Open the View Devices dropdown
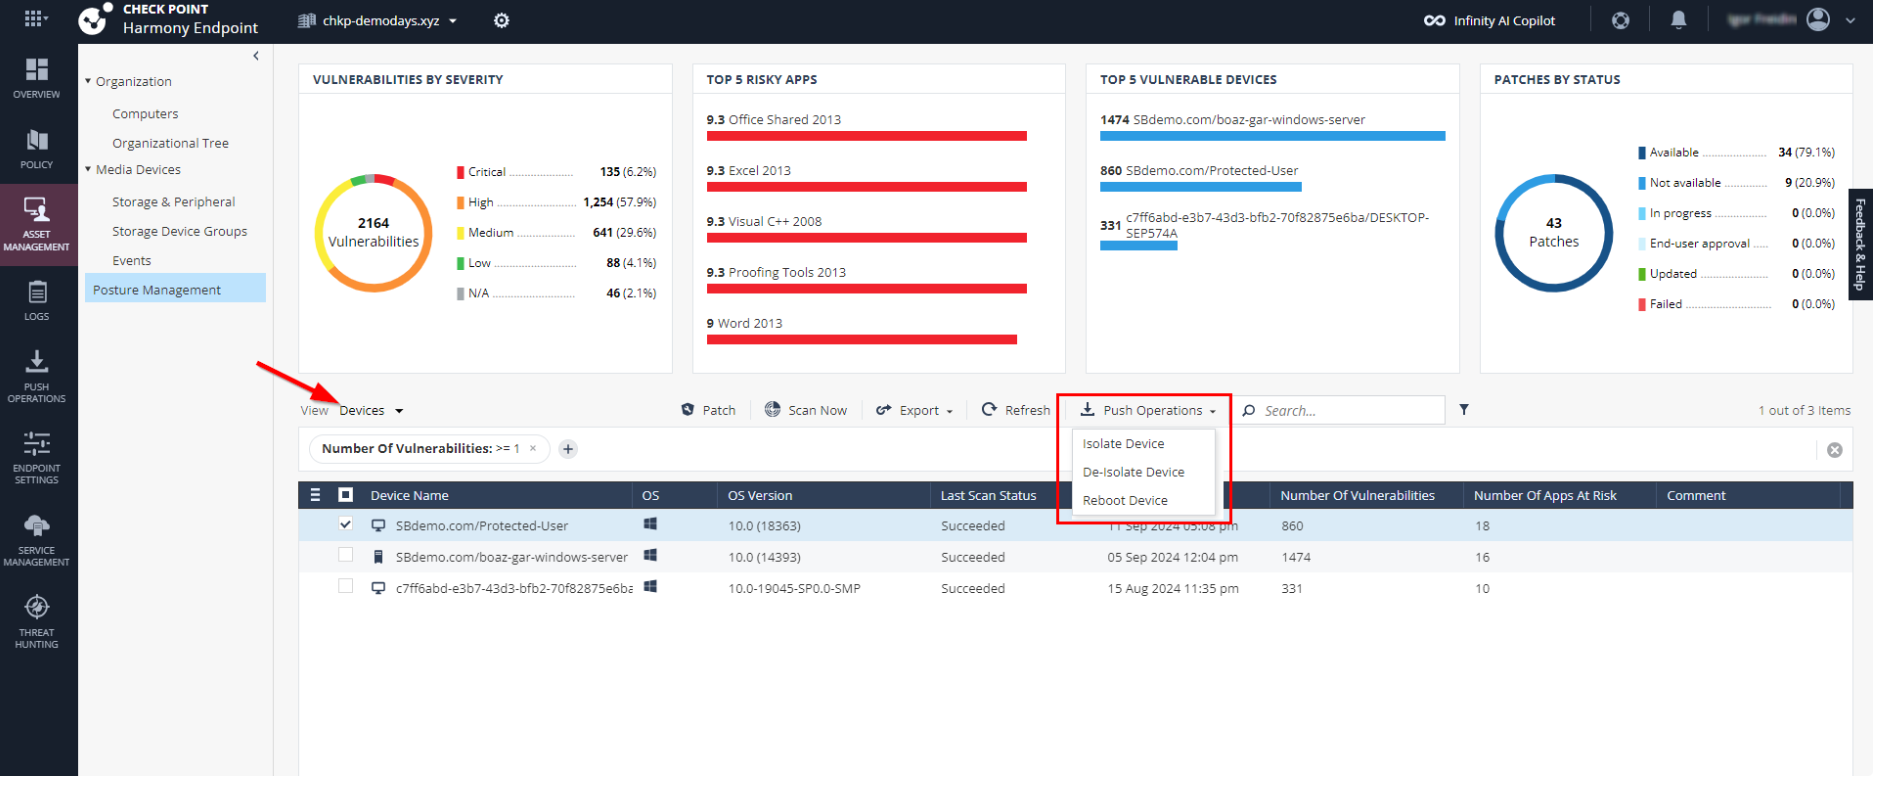The height and width of the screenshot is (786, 1877). (x=371, y=411)
